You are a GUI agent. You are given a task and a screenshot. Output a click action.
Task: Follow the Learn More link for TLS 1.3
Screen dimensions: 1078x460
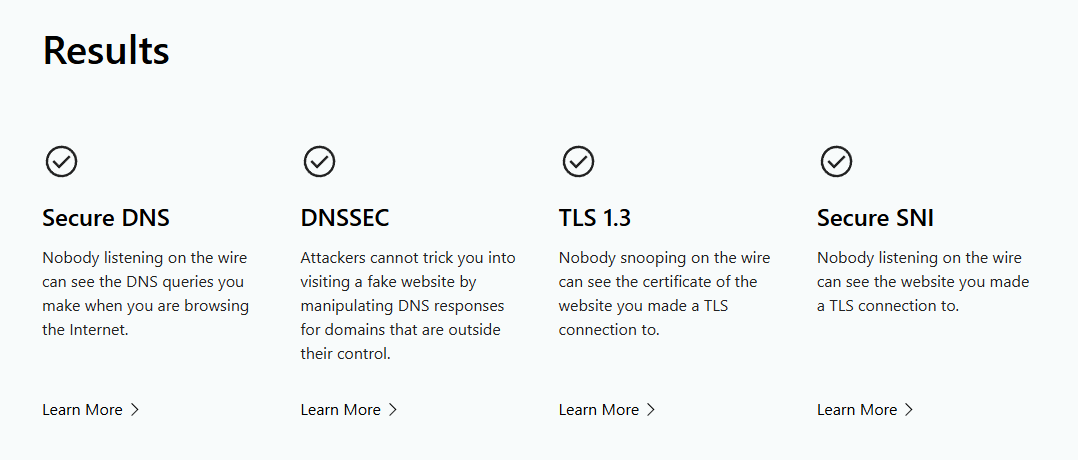[x=598, y=409]
